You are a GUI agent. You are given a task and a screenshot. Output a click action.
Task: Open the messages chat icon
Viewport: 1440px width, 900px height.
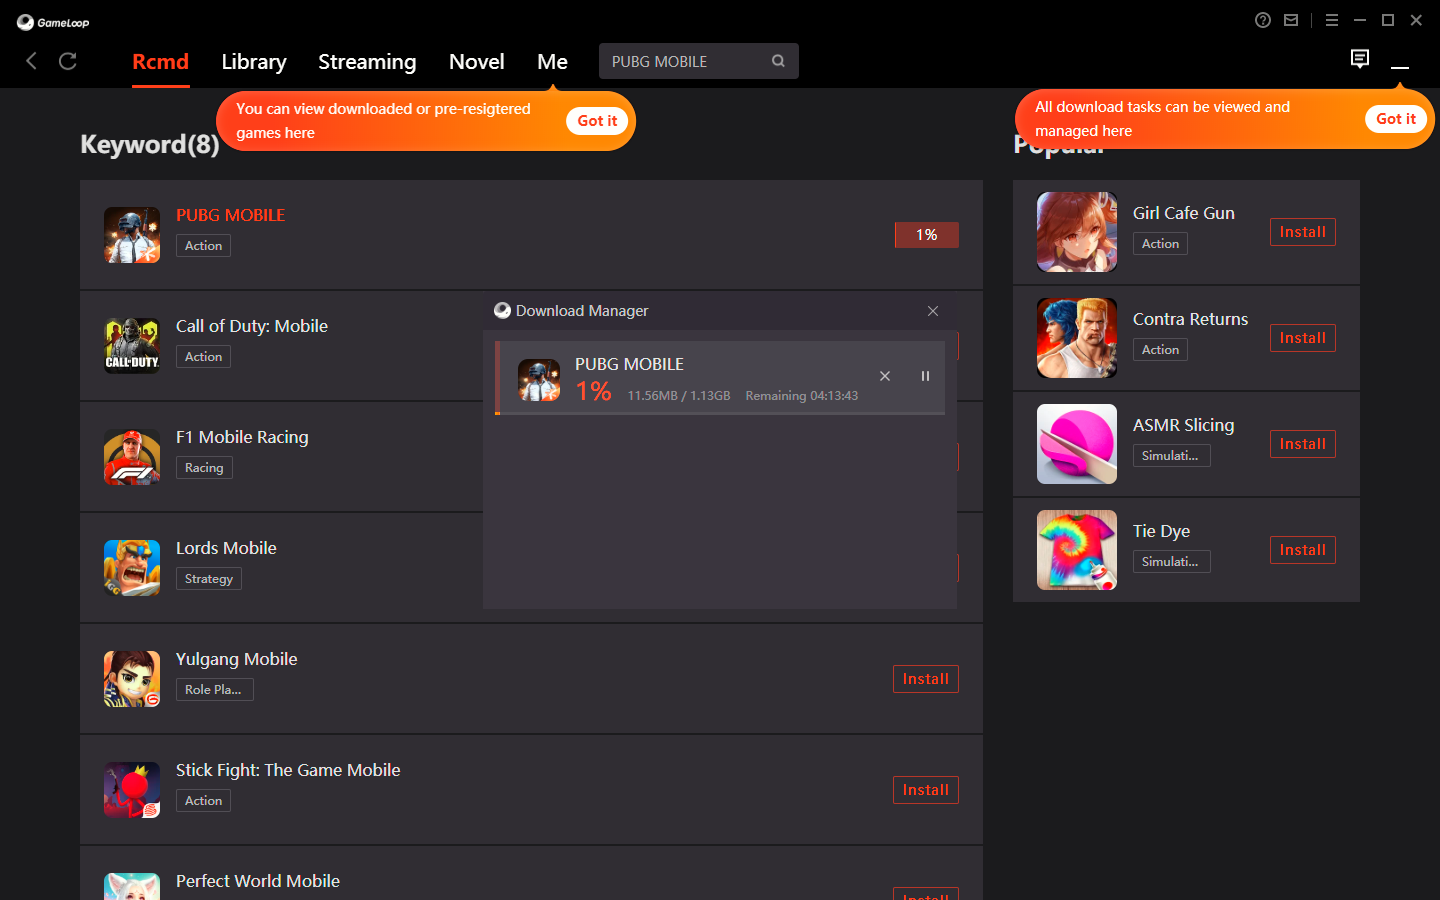tap(1360, 59)
